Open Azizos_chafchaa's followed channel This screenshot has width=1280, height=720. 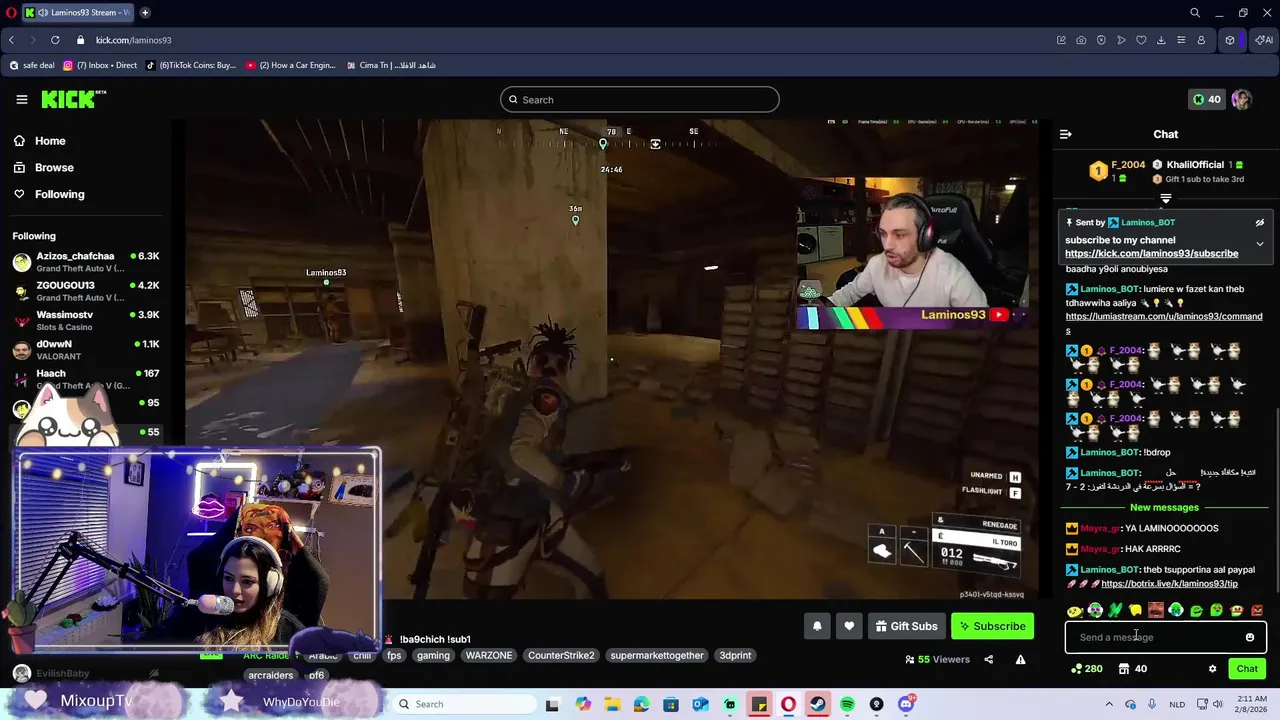(x=86, y=262)
